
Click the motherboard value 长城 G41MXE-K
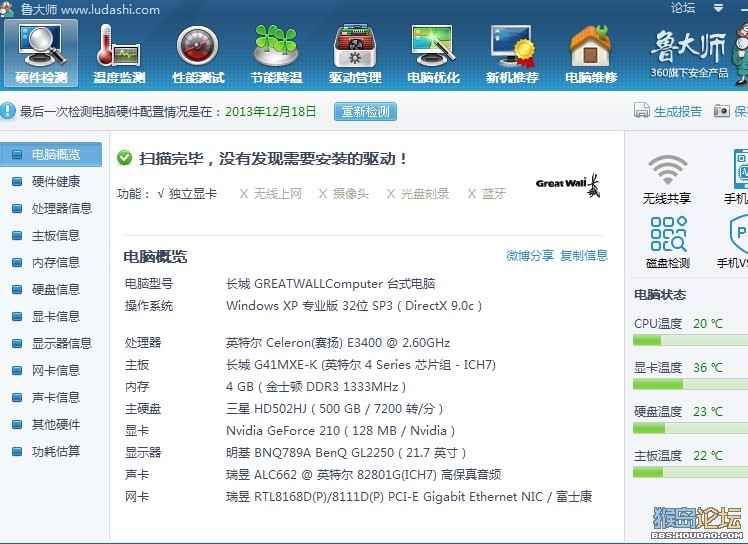click(x=361, y=365)
